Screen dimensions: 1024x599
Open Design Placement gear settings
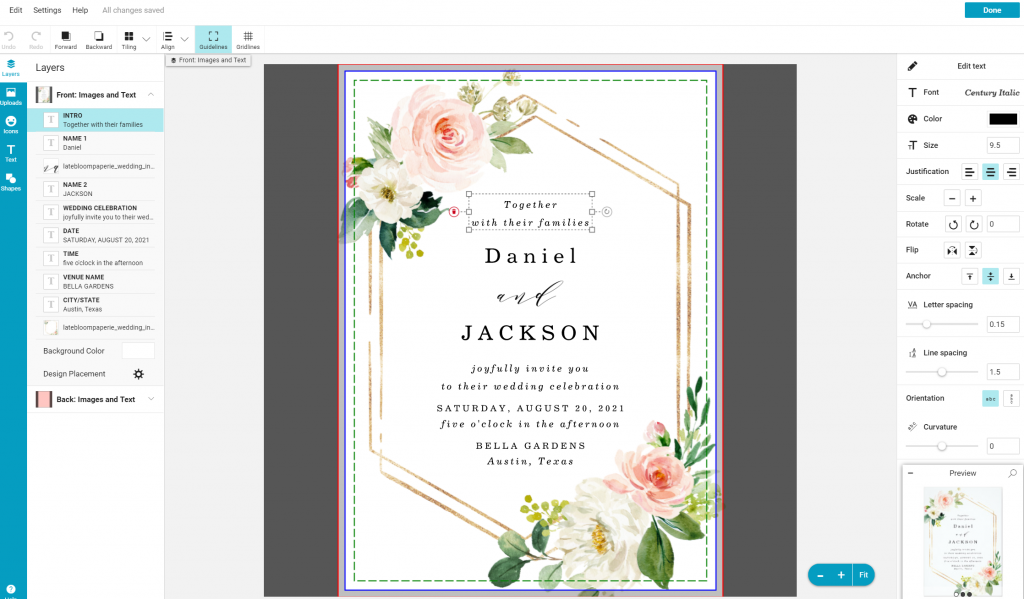click(x=138, y=374)
